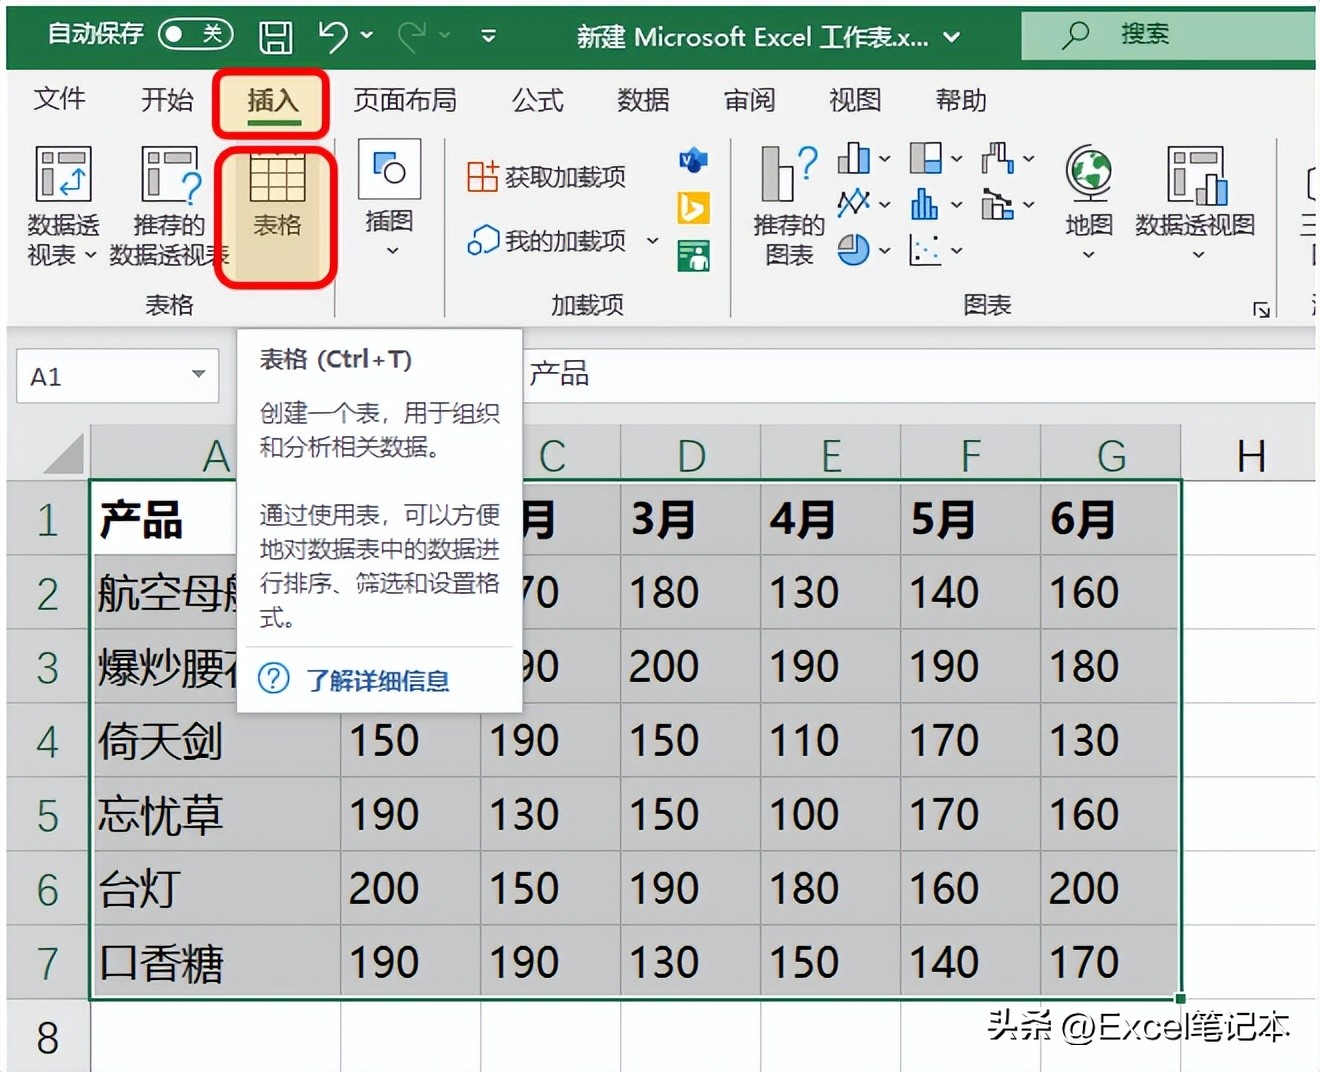Switch to the Data (数据) tab
Viewport: 1320px width, 1072px height.
tap(643, 99)
